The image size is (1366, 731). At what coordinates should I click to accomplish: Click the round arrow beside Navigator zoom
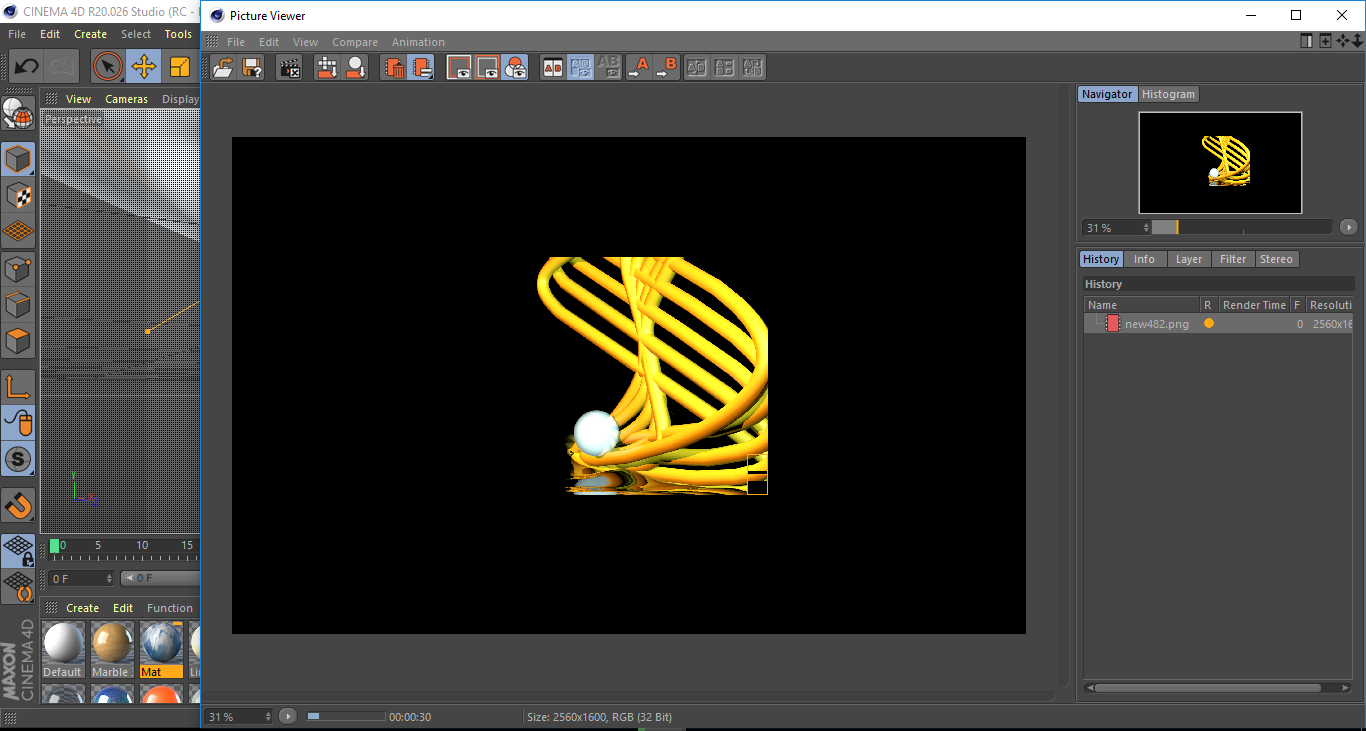(x=1349, y=228)
